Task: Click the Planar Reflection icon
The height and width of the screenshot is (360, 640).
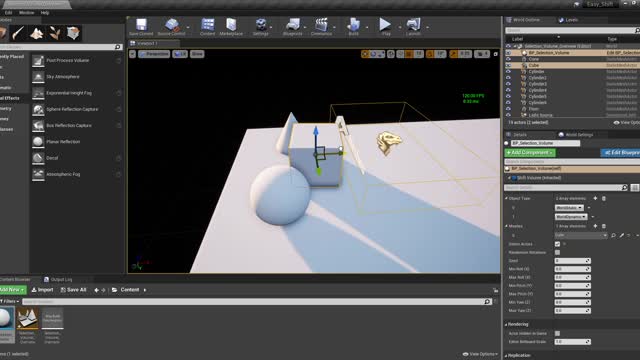Action: coord(38,142)
